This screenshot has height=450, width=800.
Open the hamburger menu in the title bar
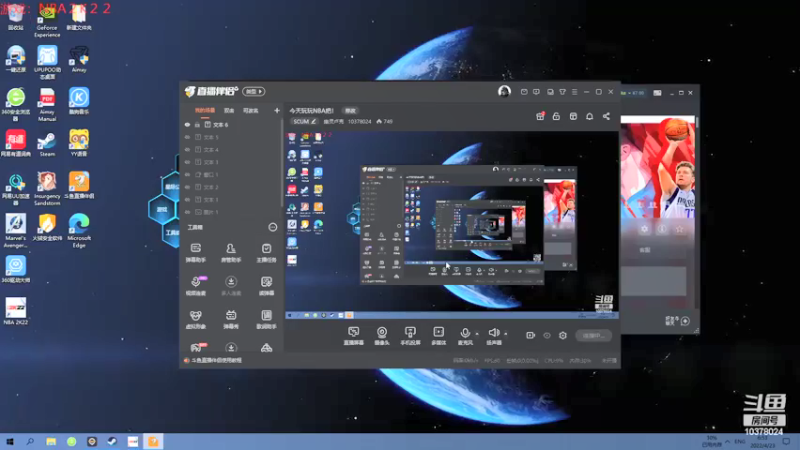pos(574,92)
